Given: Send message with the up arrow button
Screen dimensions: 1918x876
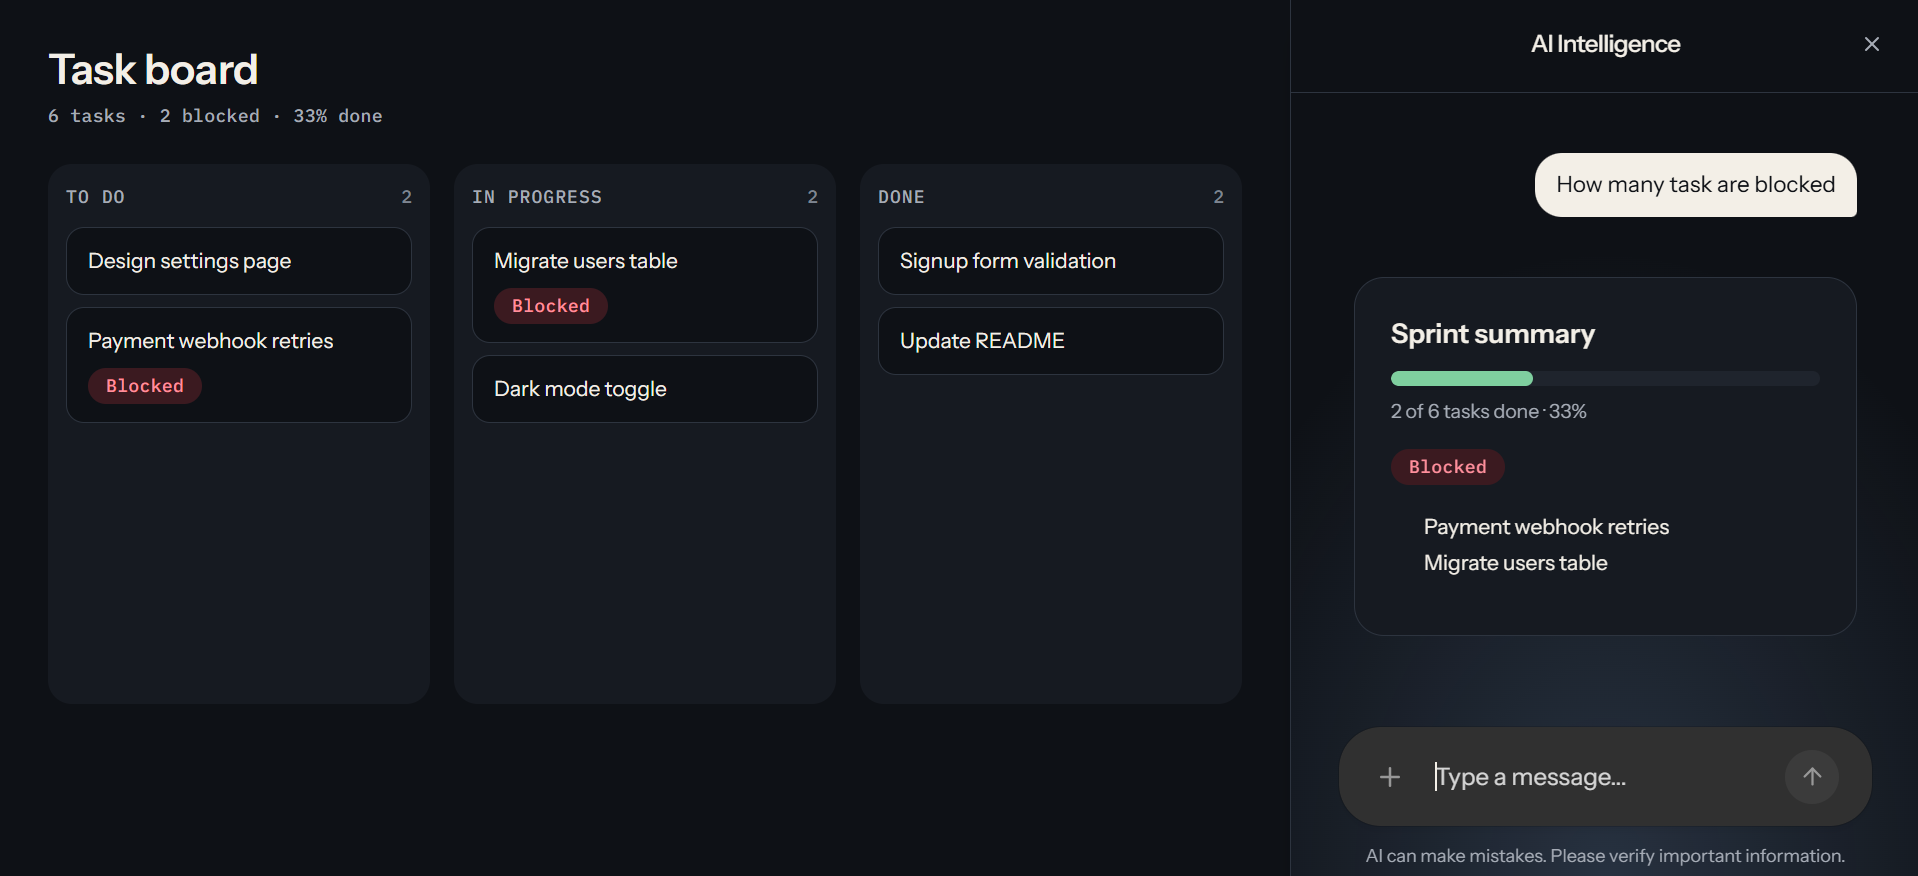Looking at the screenshot, I should click(x=1812, y=777).
